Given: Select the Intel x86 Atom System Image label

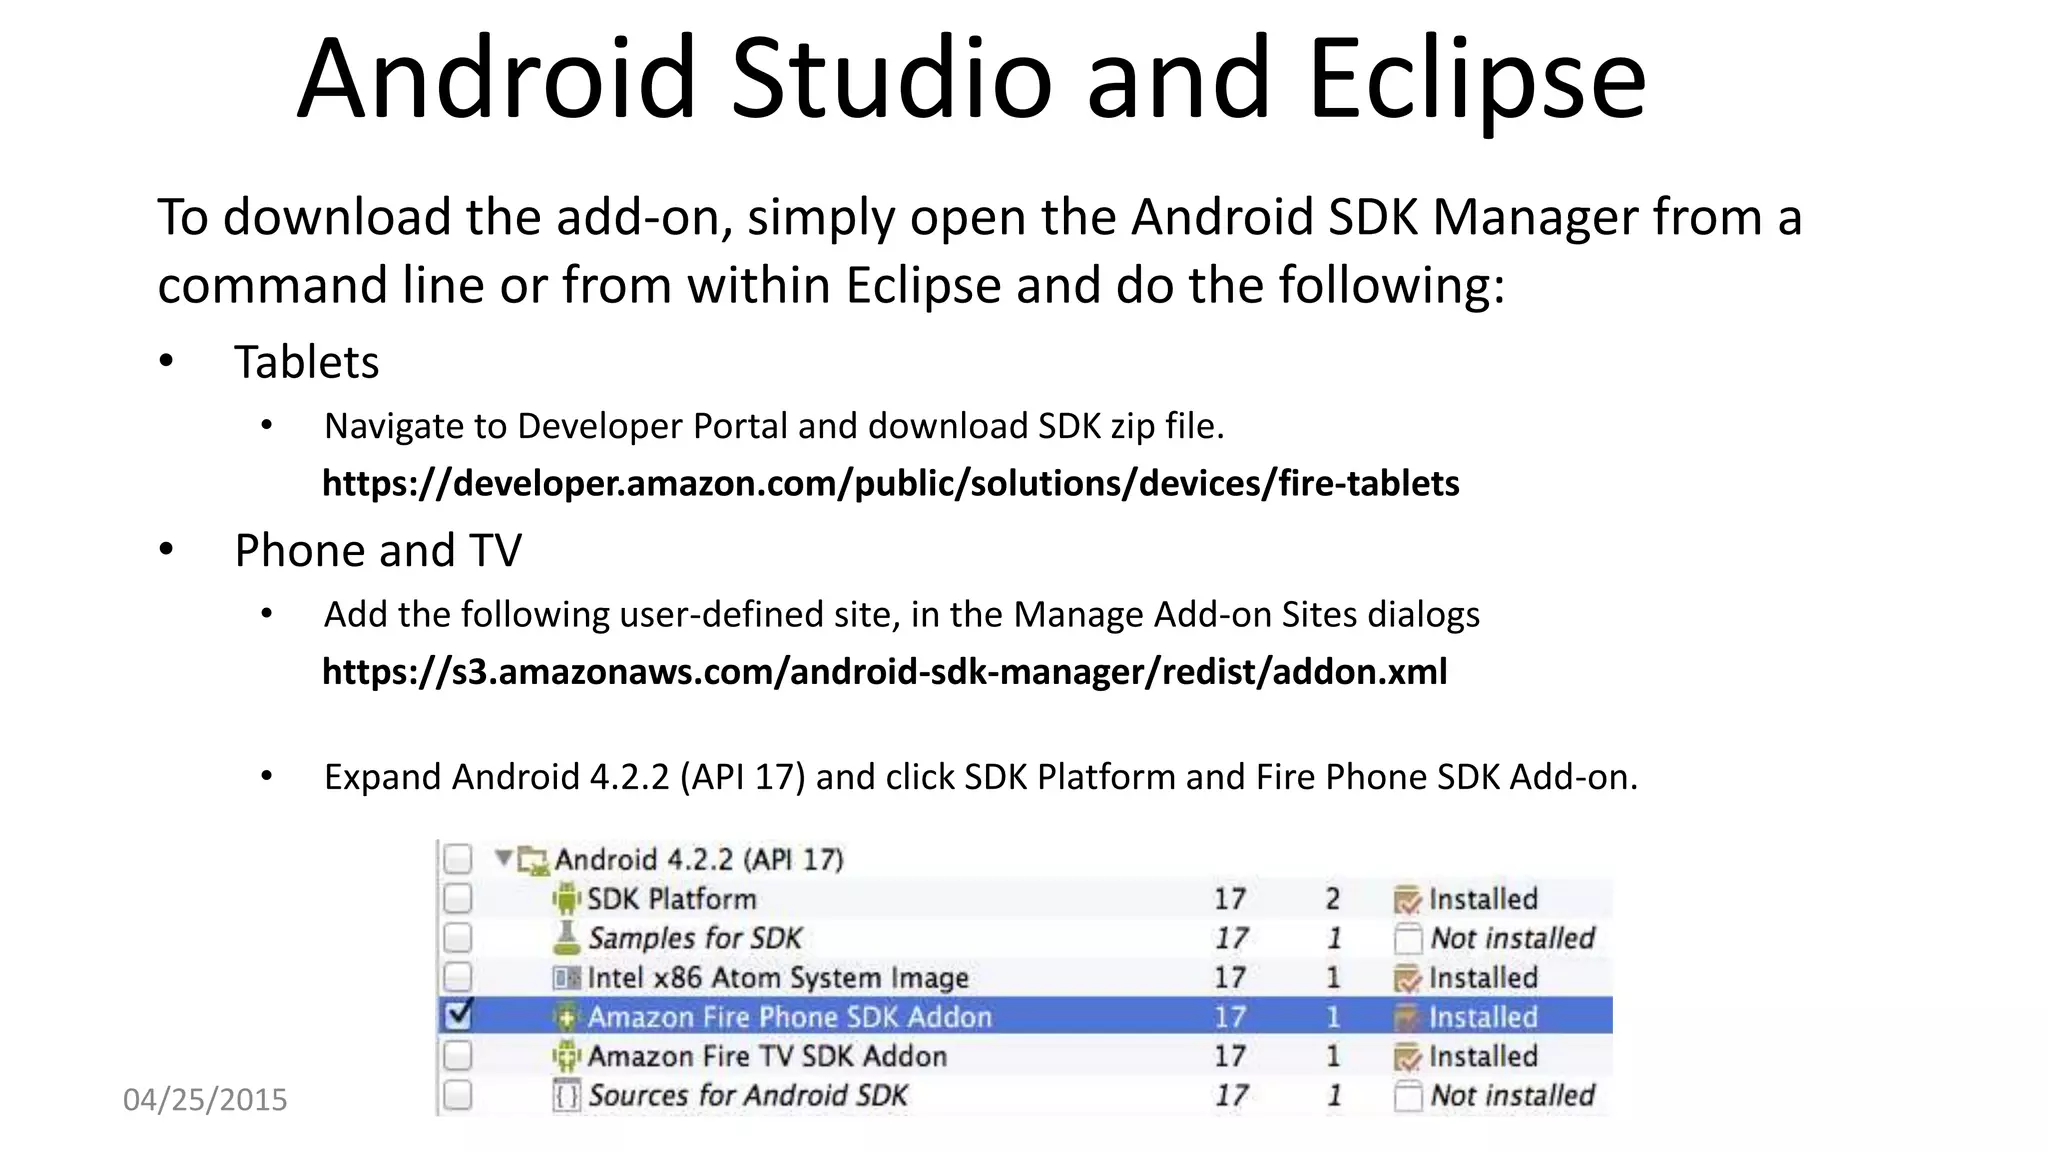Looking at the screenshot, I should click(778, 978).
